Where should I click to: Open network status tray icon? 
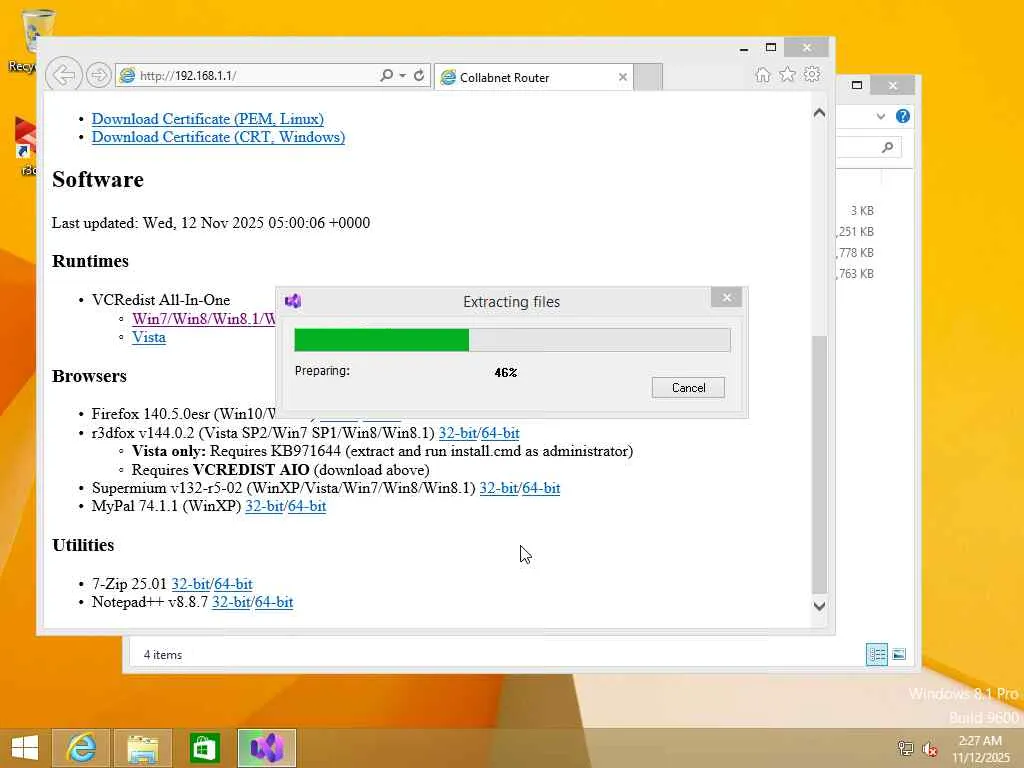(905, 748)
